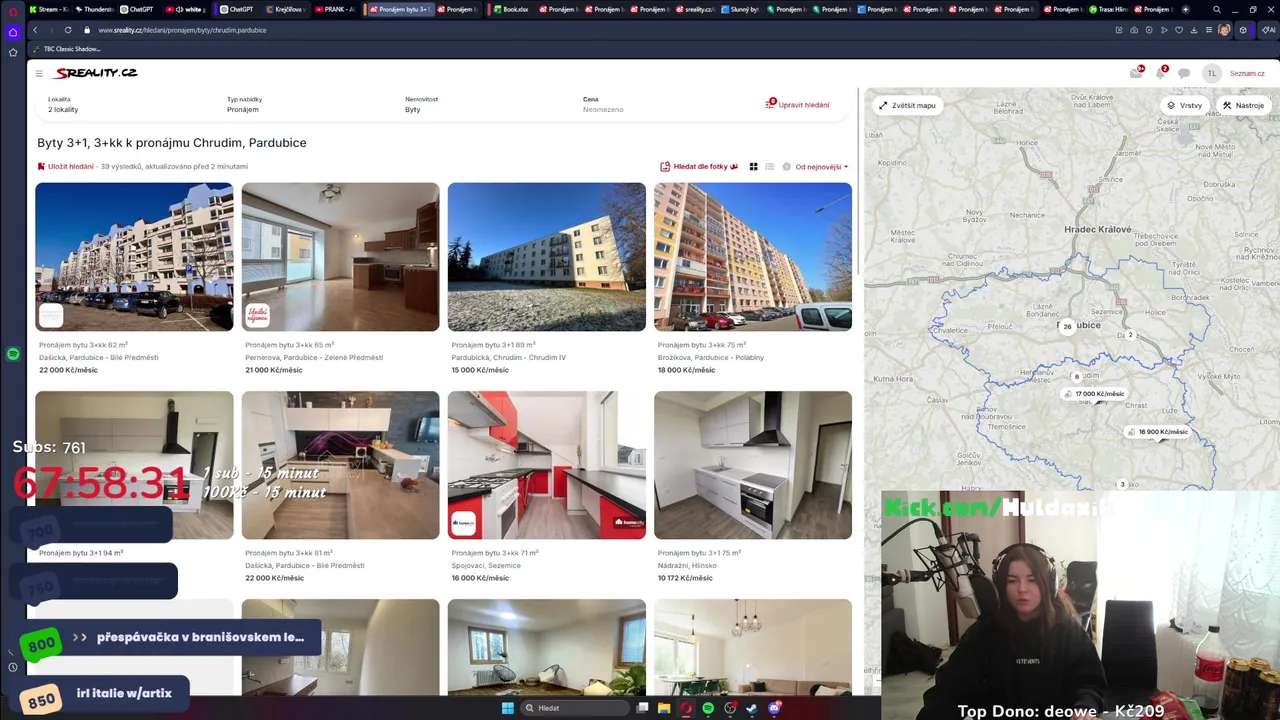Image resolution: width=1280 pixels, height=720 pixels.
Task: Open Task View on the taskbar
Action: pyautogui.click(x=643, y=708)
